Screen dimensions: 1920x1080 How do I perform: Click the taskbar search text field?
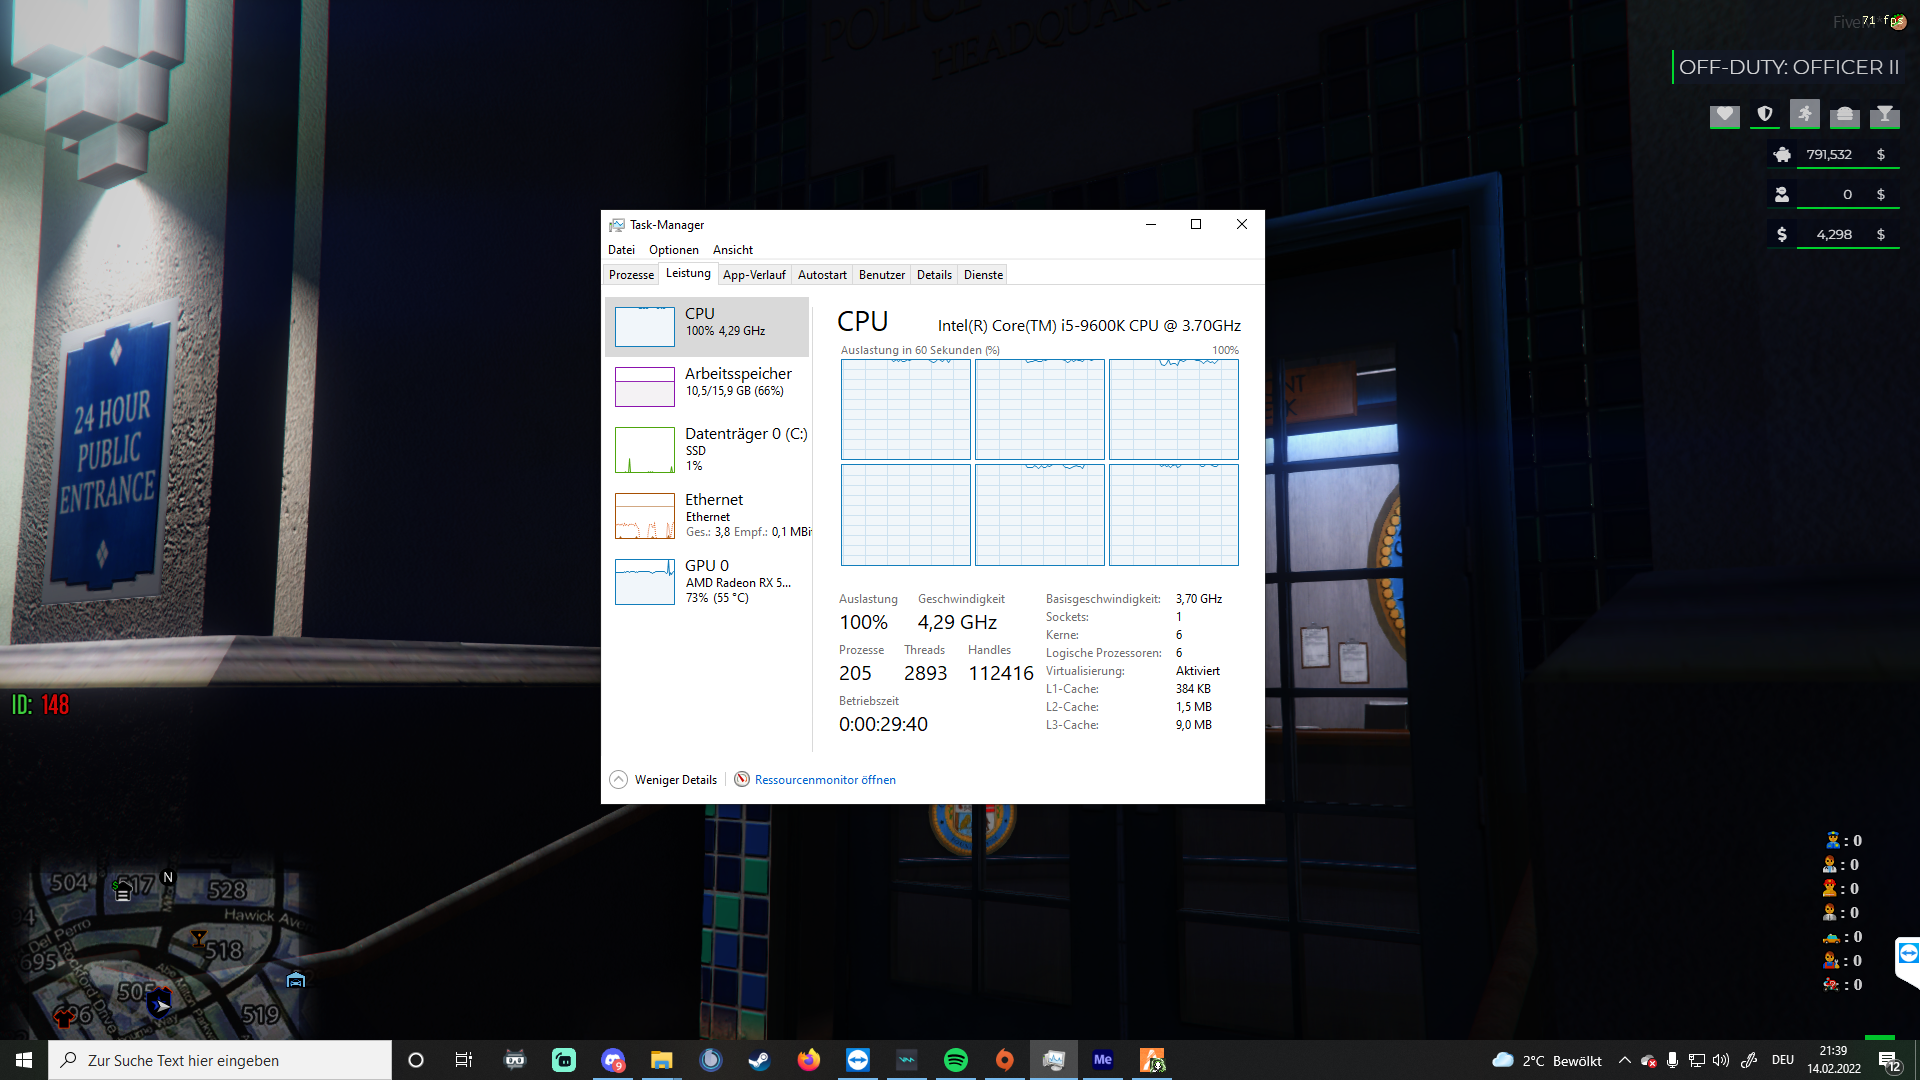click(x=220, y=1060)
